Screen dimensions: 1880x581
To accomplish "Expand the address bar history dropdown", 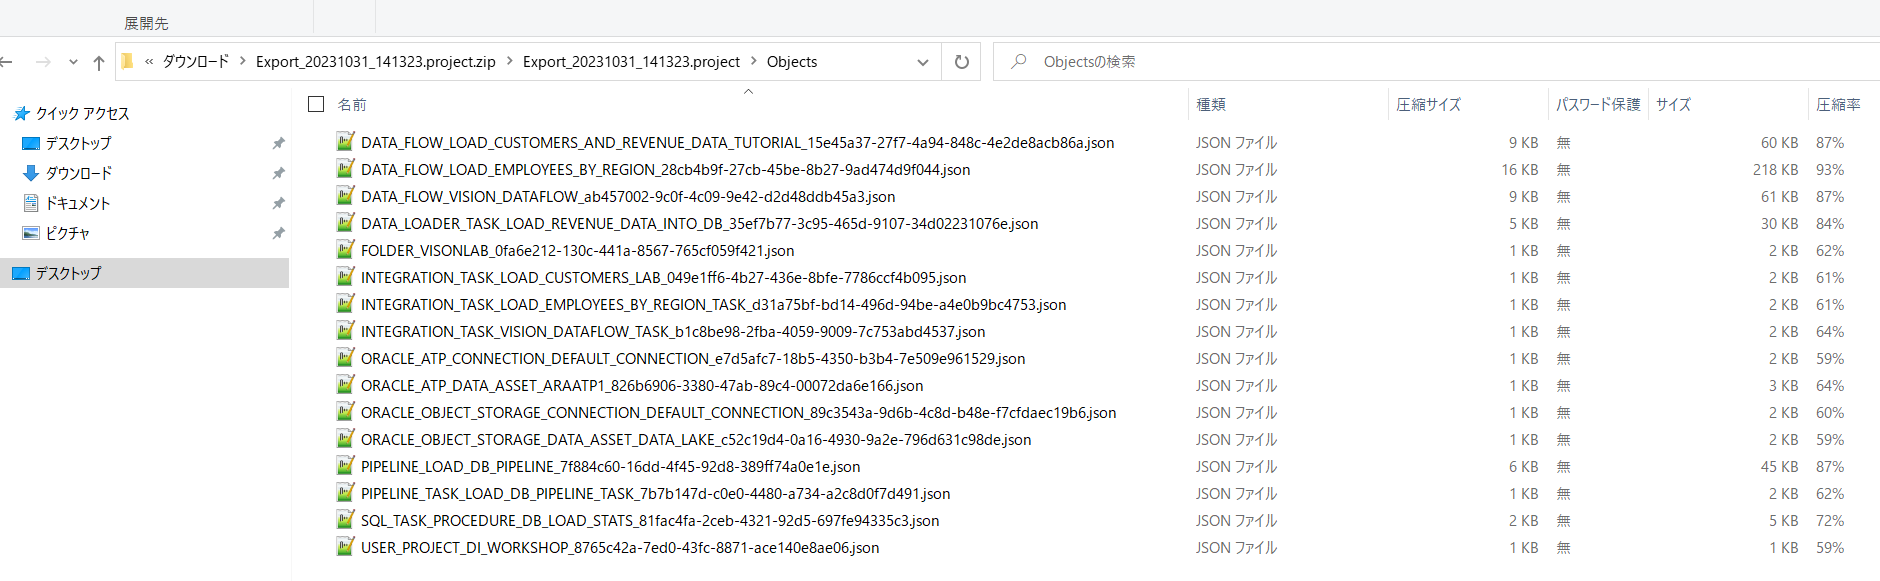I will point(922,62).
